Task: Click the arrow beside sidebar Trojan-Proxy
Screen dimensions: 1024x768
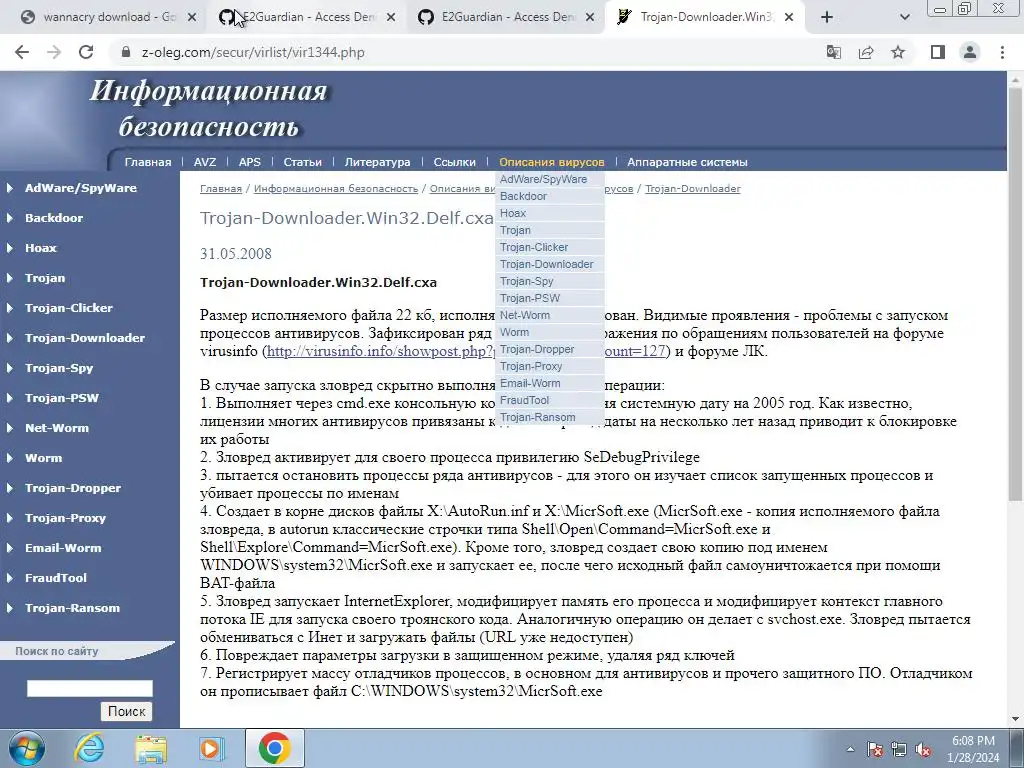Action: click(x=10, y=519)
